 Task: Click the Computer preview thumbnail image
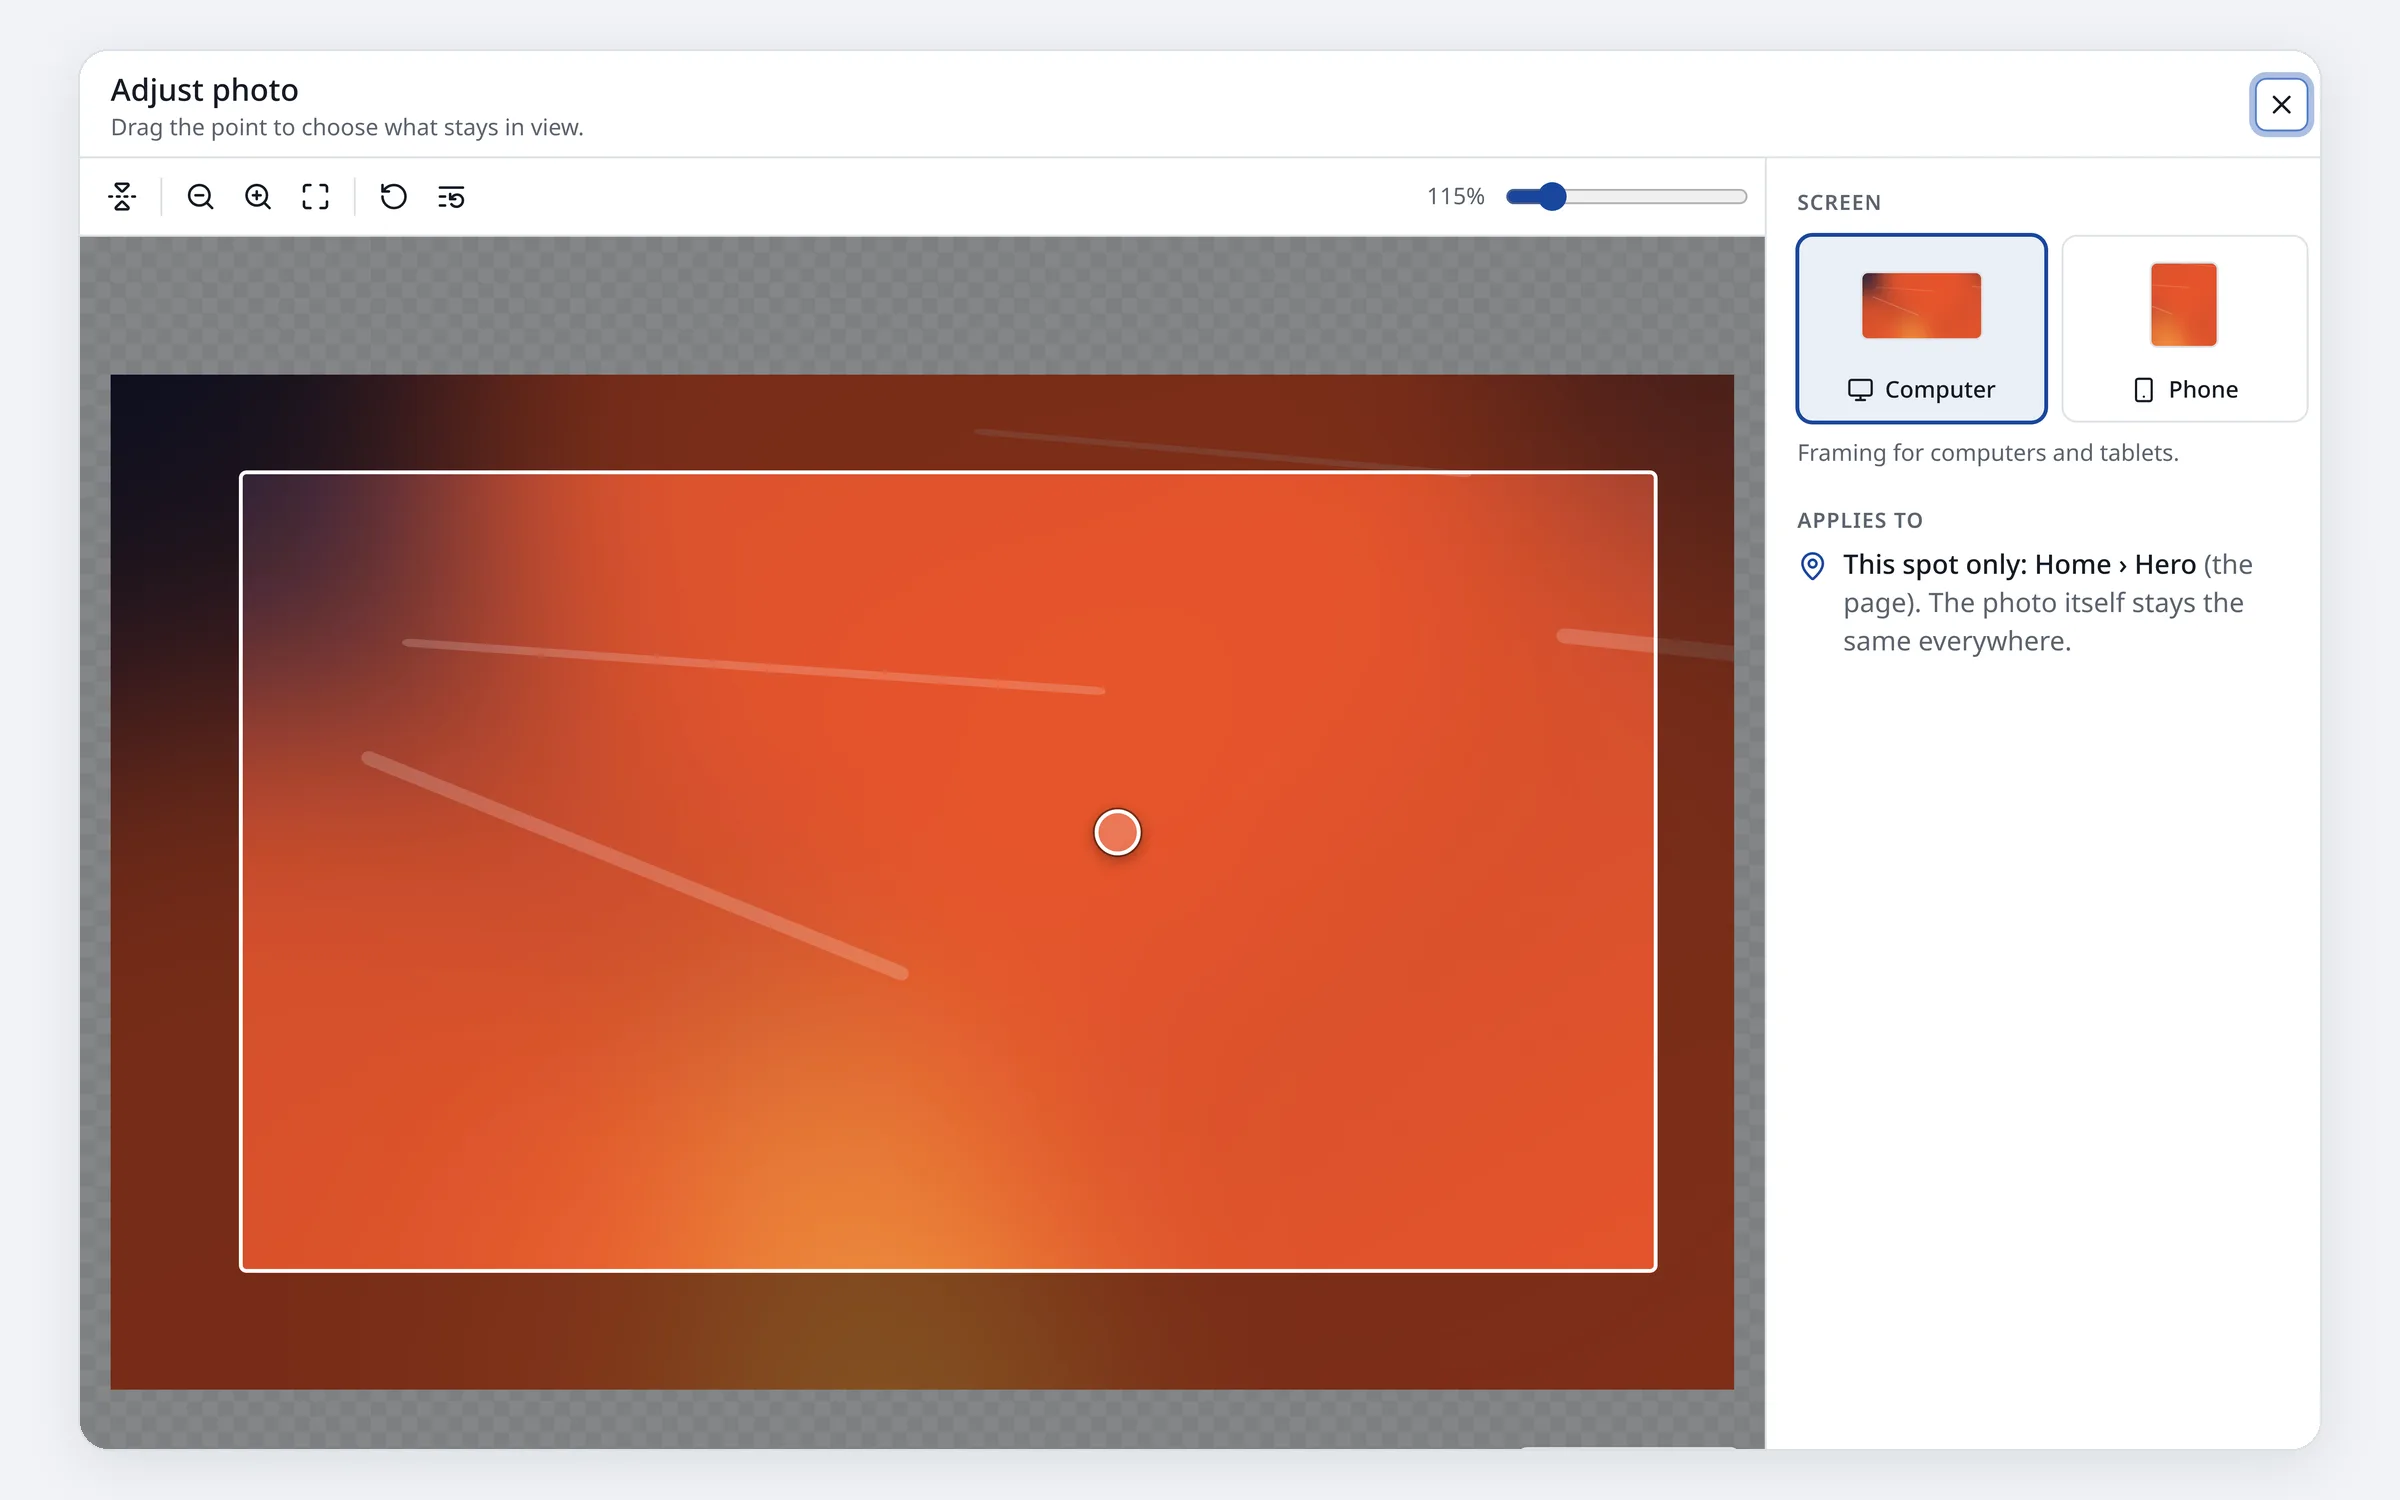(1921, 305)
